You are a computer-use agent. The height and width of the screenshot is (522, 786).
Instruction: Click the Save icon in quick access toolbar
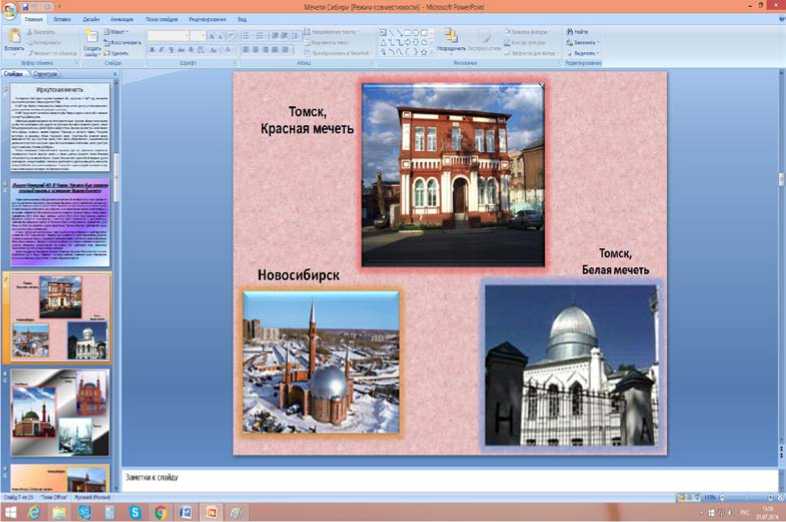tap(27, 5)
